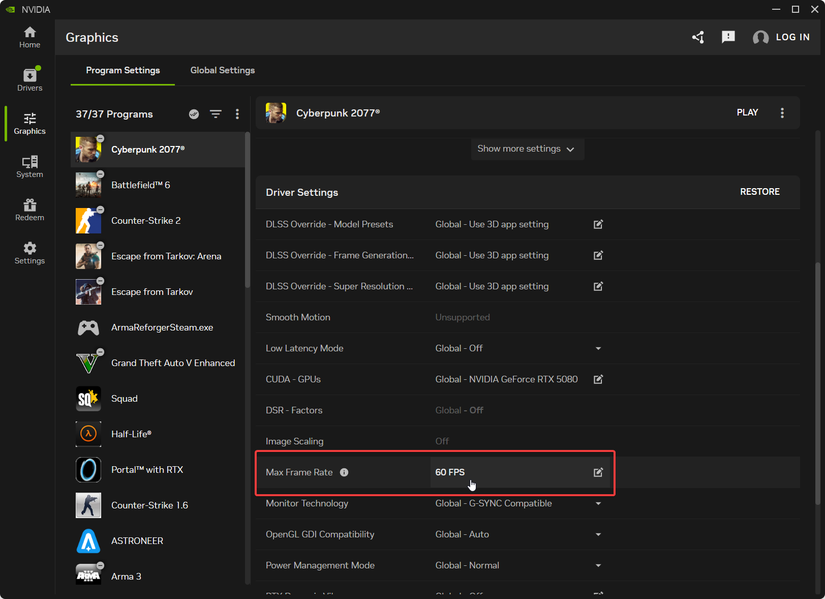This screenshot has width=825, height=599.
Task: Select Squad game icon in list
Action: coord(88,398)
